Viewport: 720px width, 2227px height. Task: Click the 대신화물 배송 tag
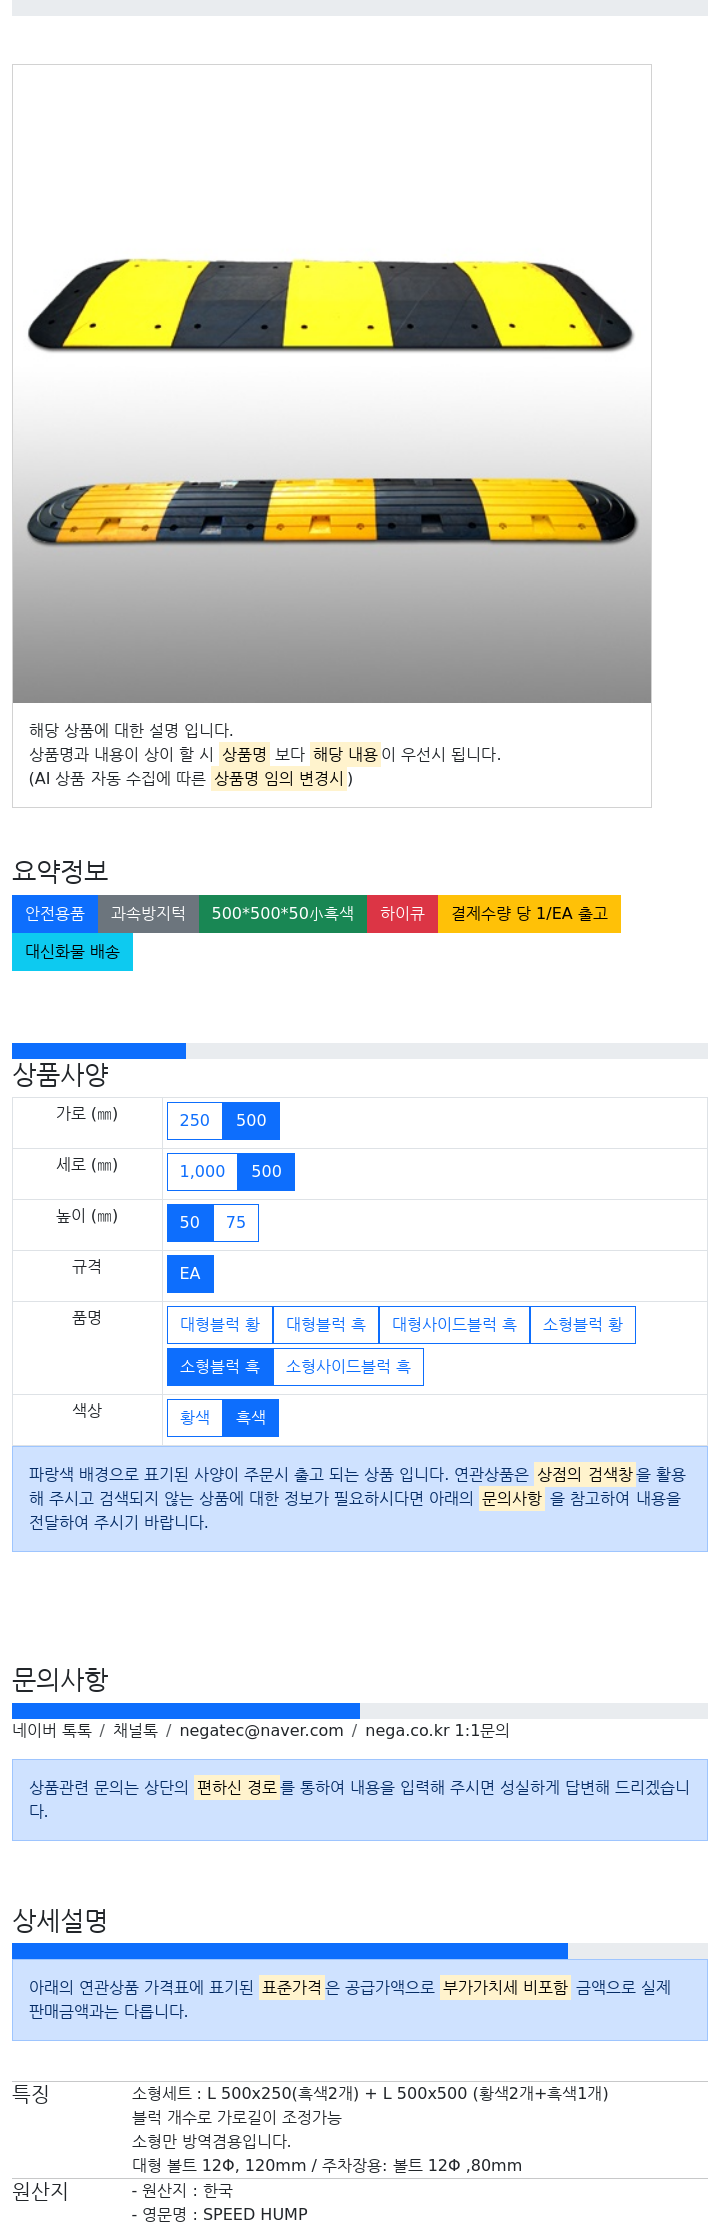[72, 952]
